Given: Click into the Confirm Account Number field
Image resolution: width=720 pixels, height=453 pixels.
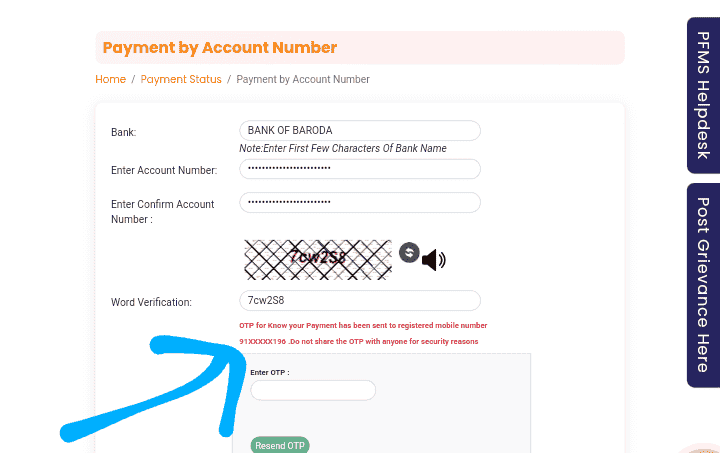Looking at the screenshot, I should tap(360, 202).
